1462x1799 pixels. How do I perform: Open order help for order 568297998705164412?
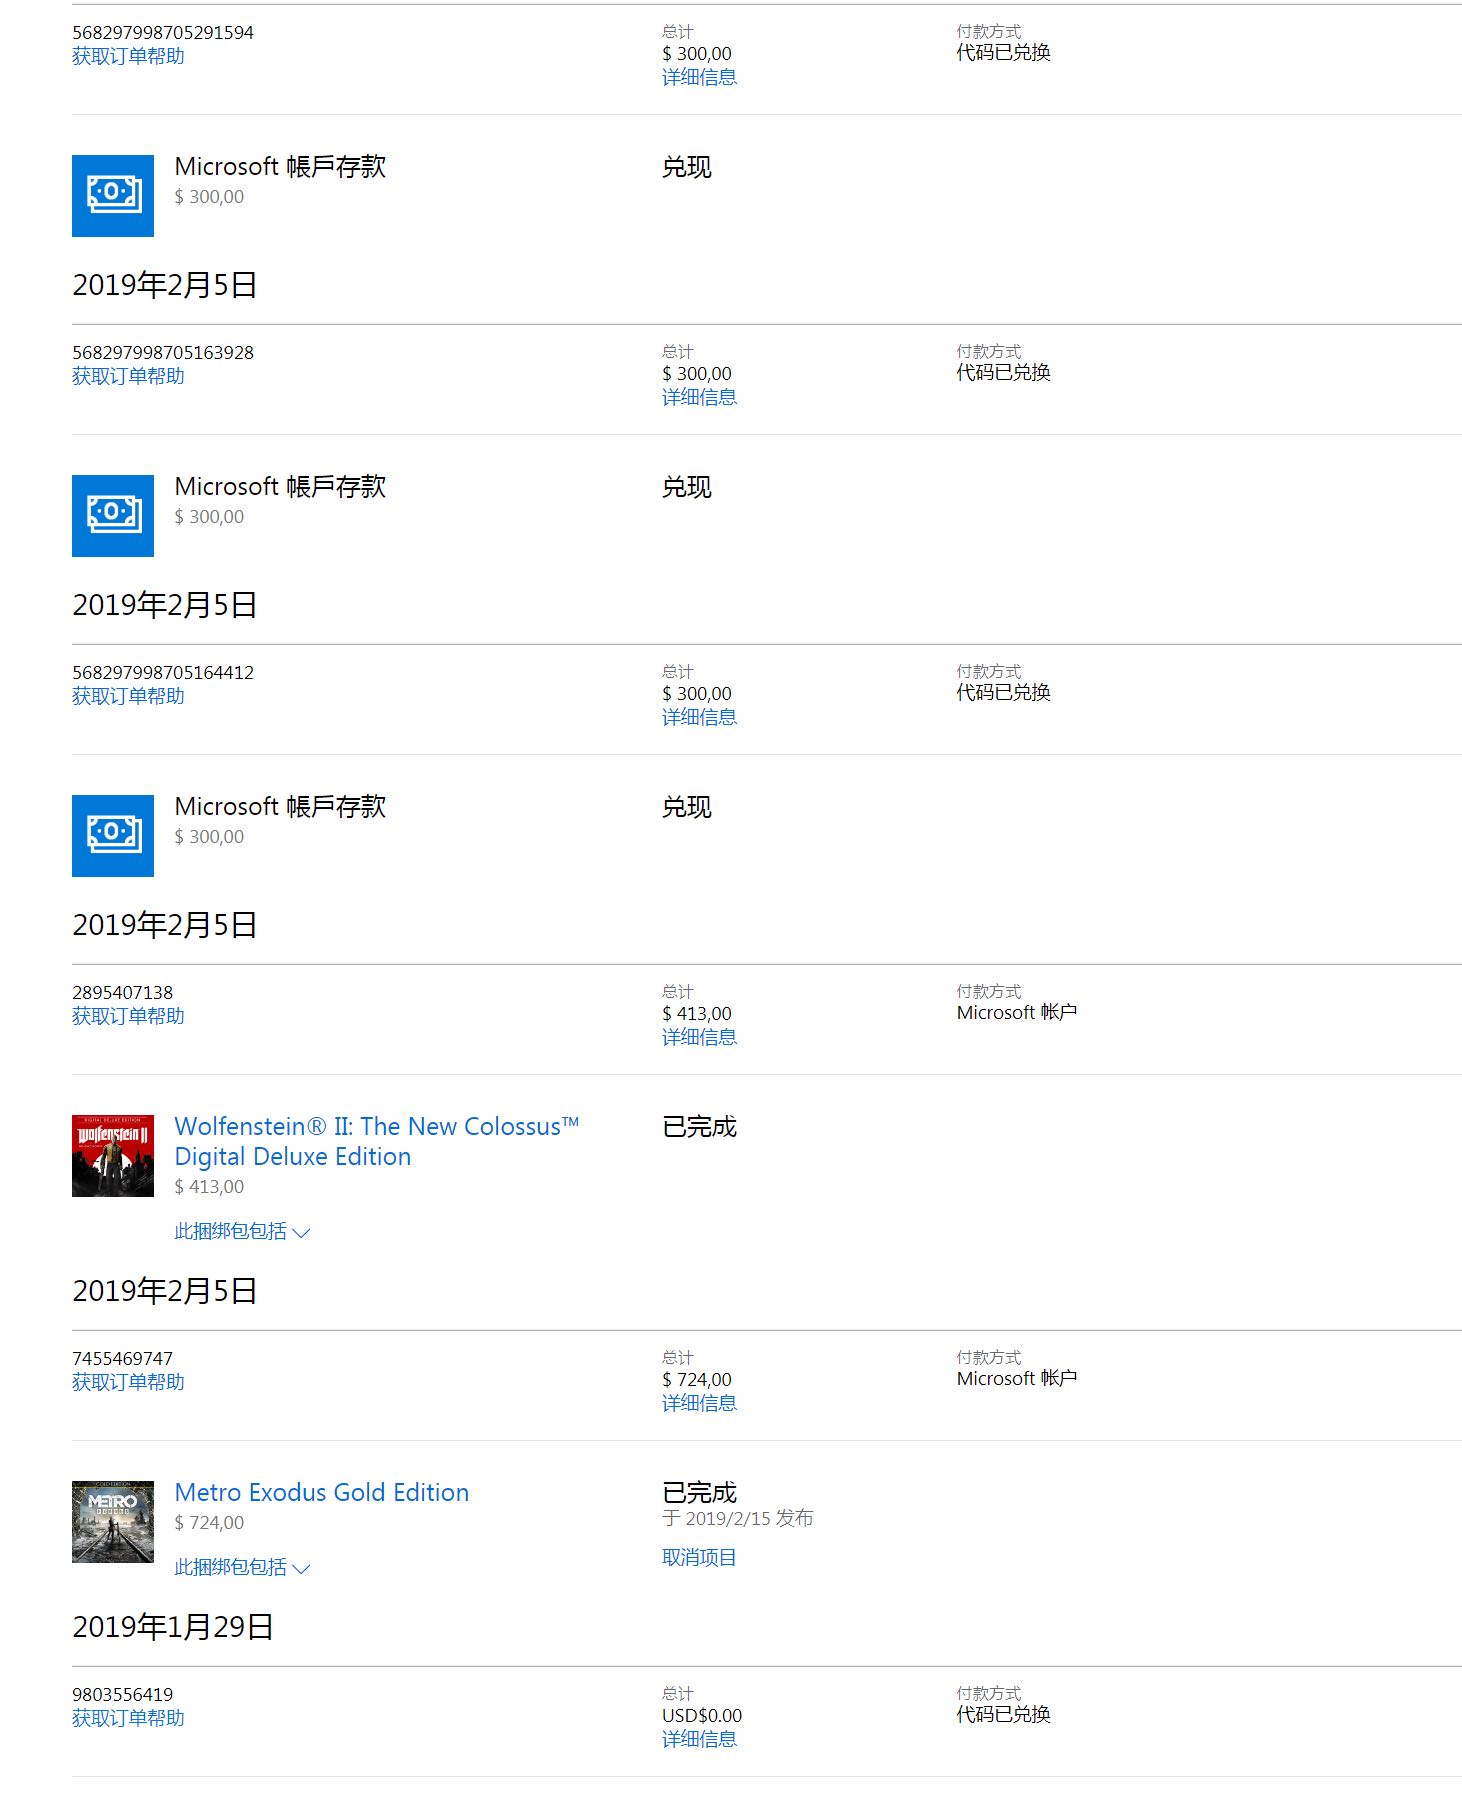pyautogui.click(x=128, y=696)
